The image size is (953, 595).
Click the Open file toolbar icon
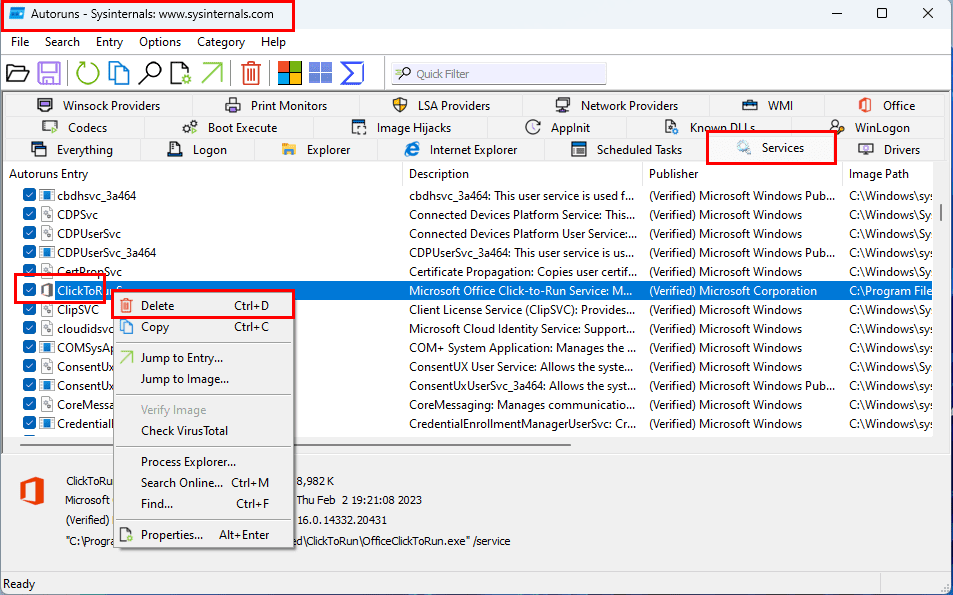pos(18,74)
